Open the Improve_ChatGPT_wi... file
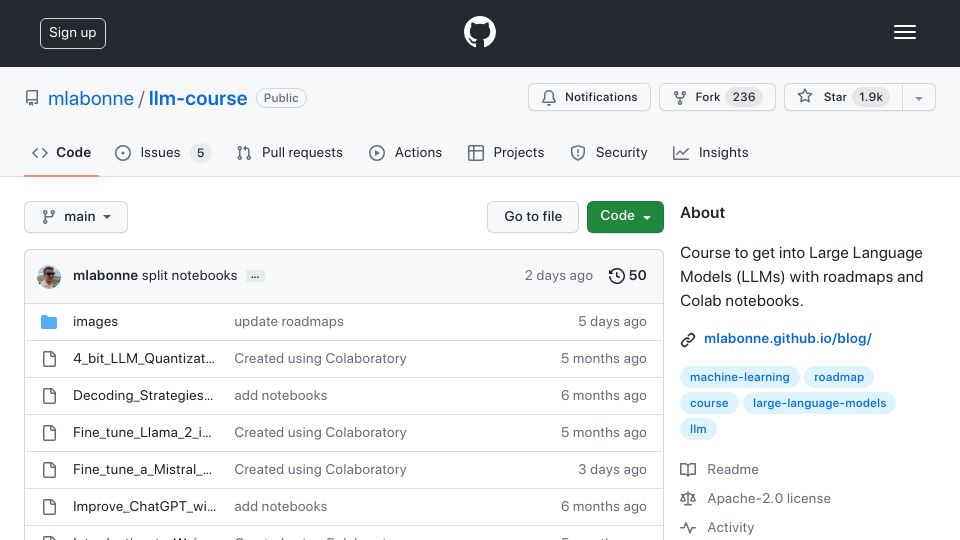Viewport: 960px width, 540px height. 144,507
